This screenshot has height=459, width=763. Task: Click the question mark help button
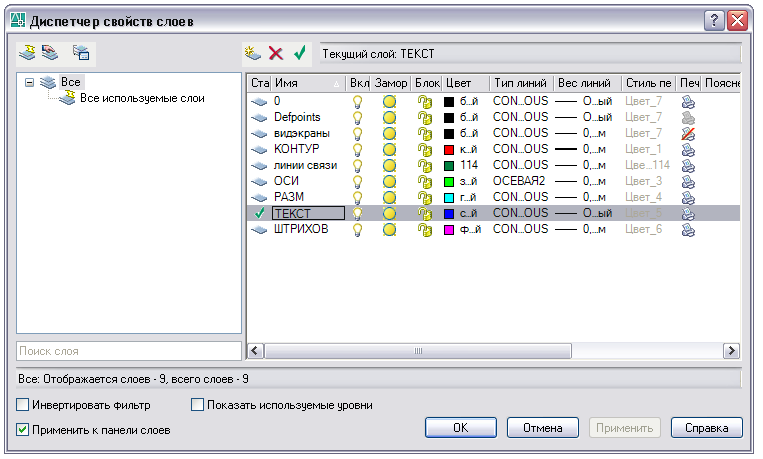point(714,20)
